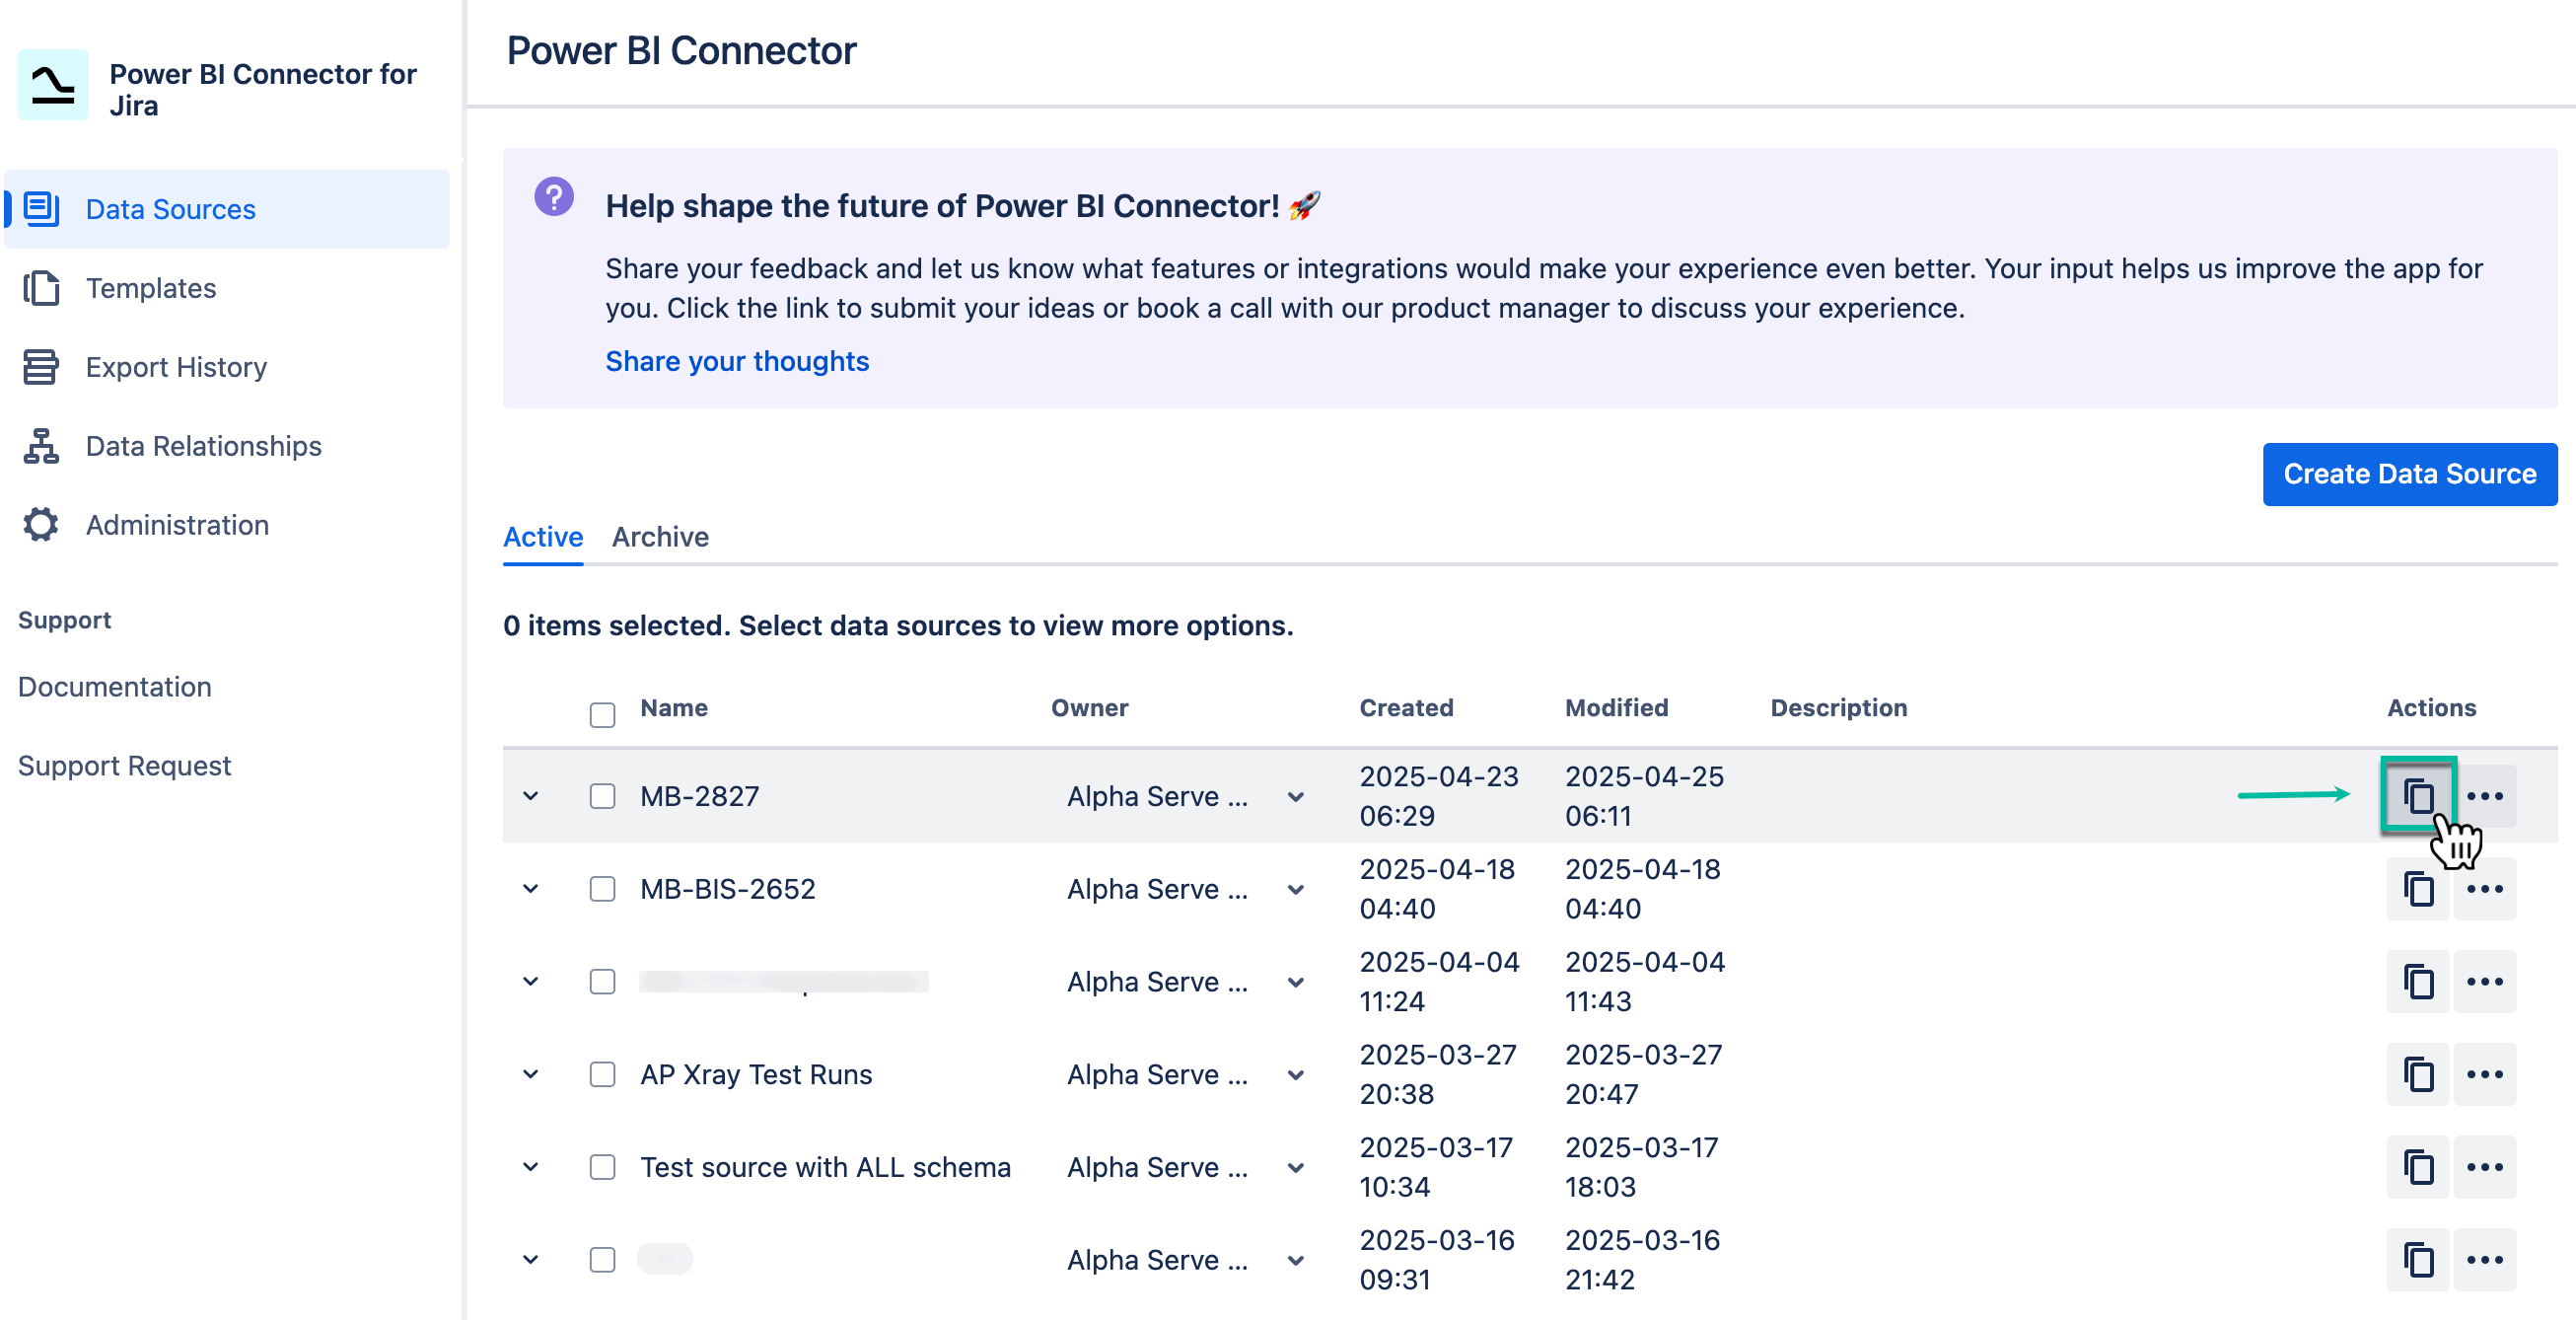Copy the MB-2827 data source
The width and height of the screenshot is (2576, 1320).
coord(2418,795)
